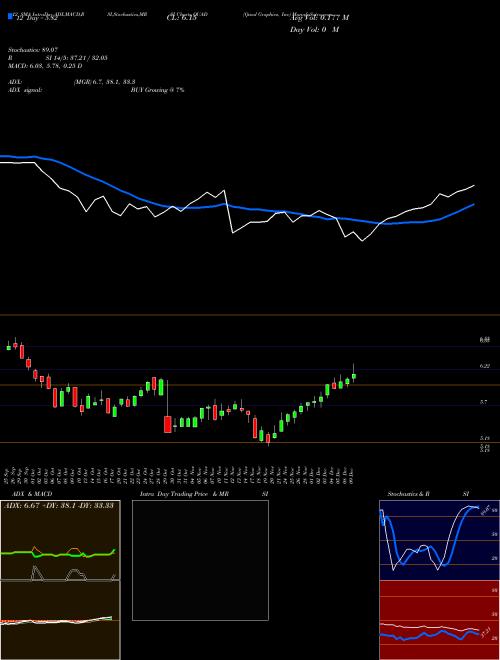Viewport: 500px width, 660px height.
Task: Click the "MACD: 6.08, 5.78, 0.25 D" line
Action: [45, 66]
